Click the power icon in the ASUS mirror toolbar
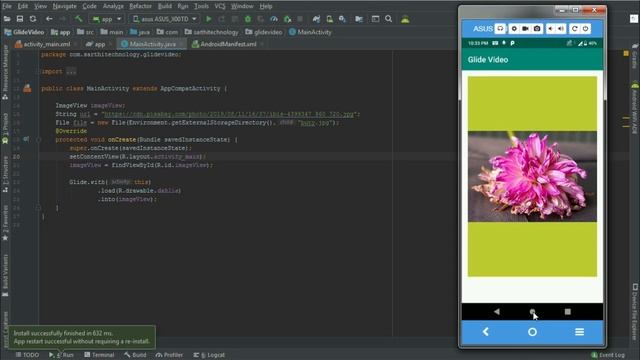 click(x=585, y=29)
